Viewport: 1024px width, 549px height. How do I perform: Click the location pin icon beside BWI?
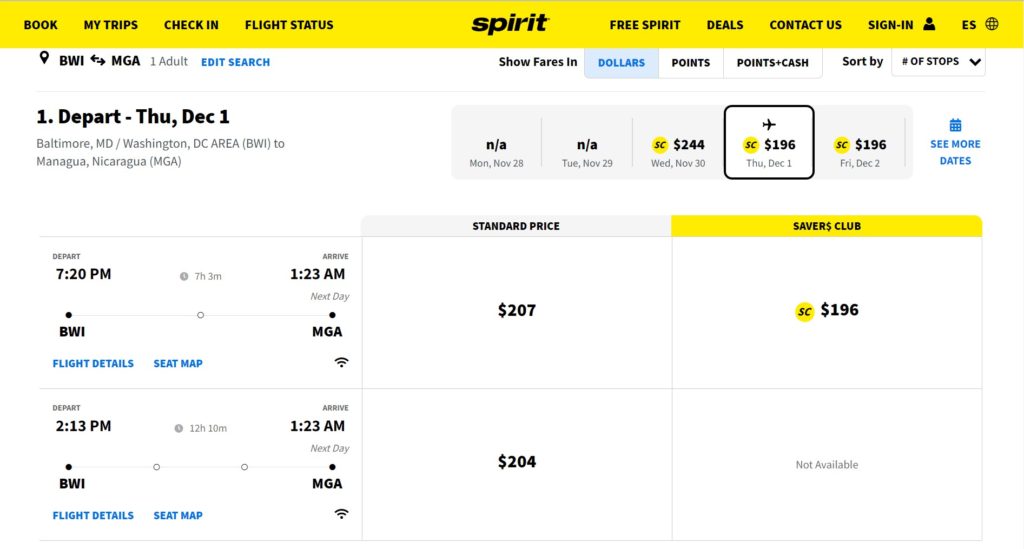[44, 59]
